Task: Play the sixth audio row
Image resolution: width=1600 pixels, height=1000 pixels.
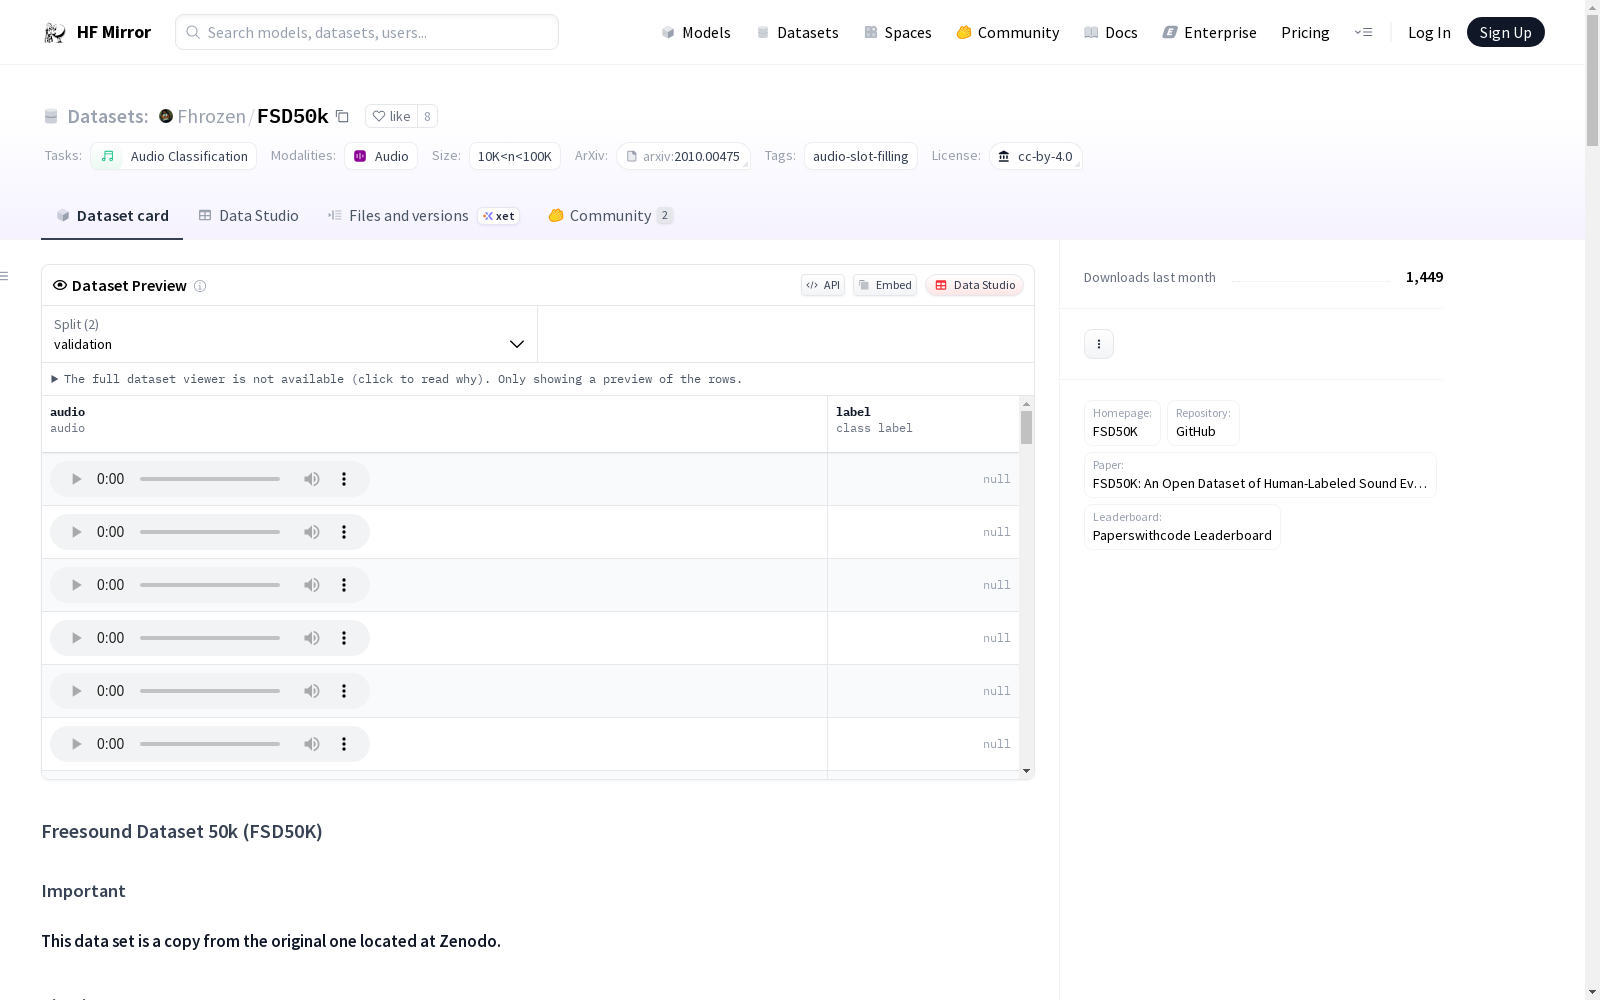Action: [76, 744]
